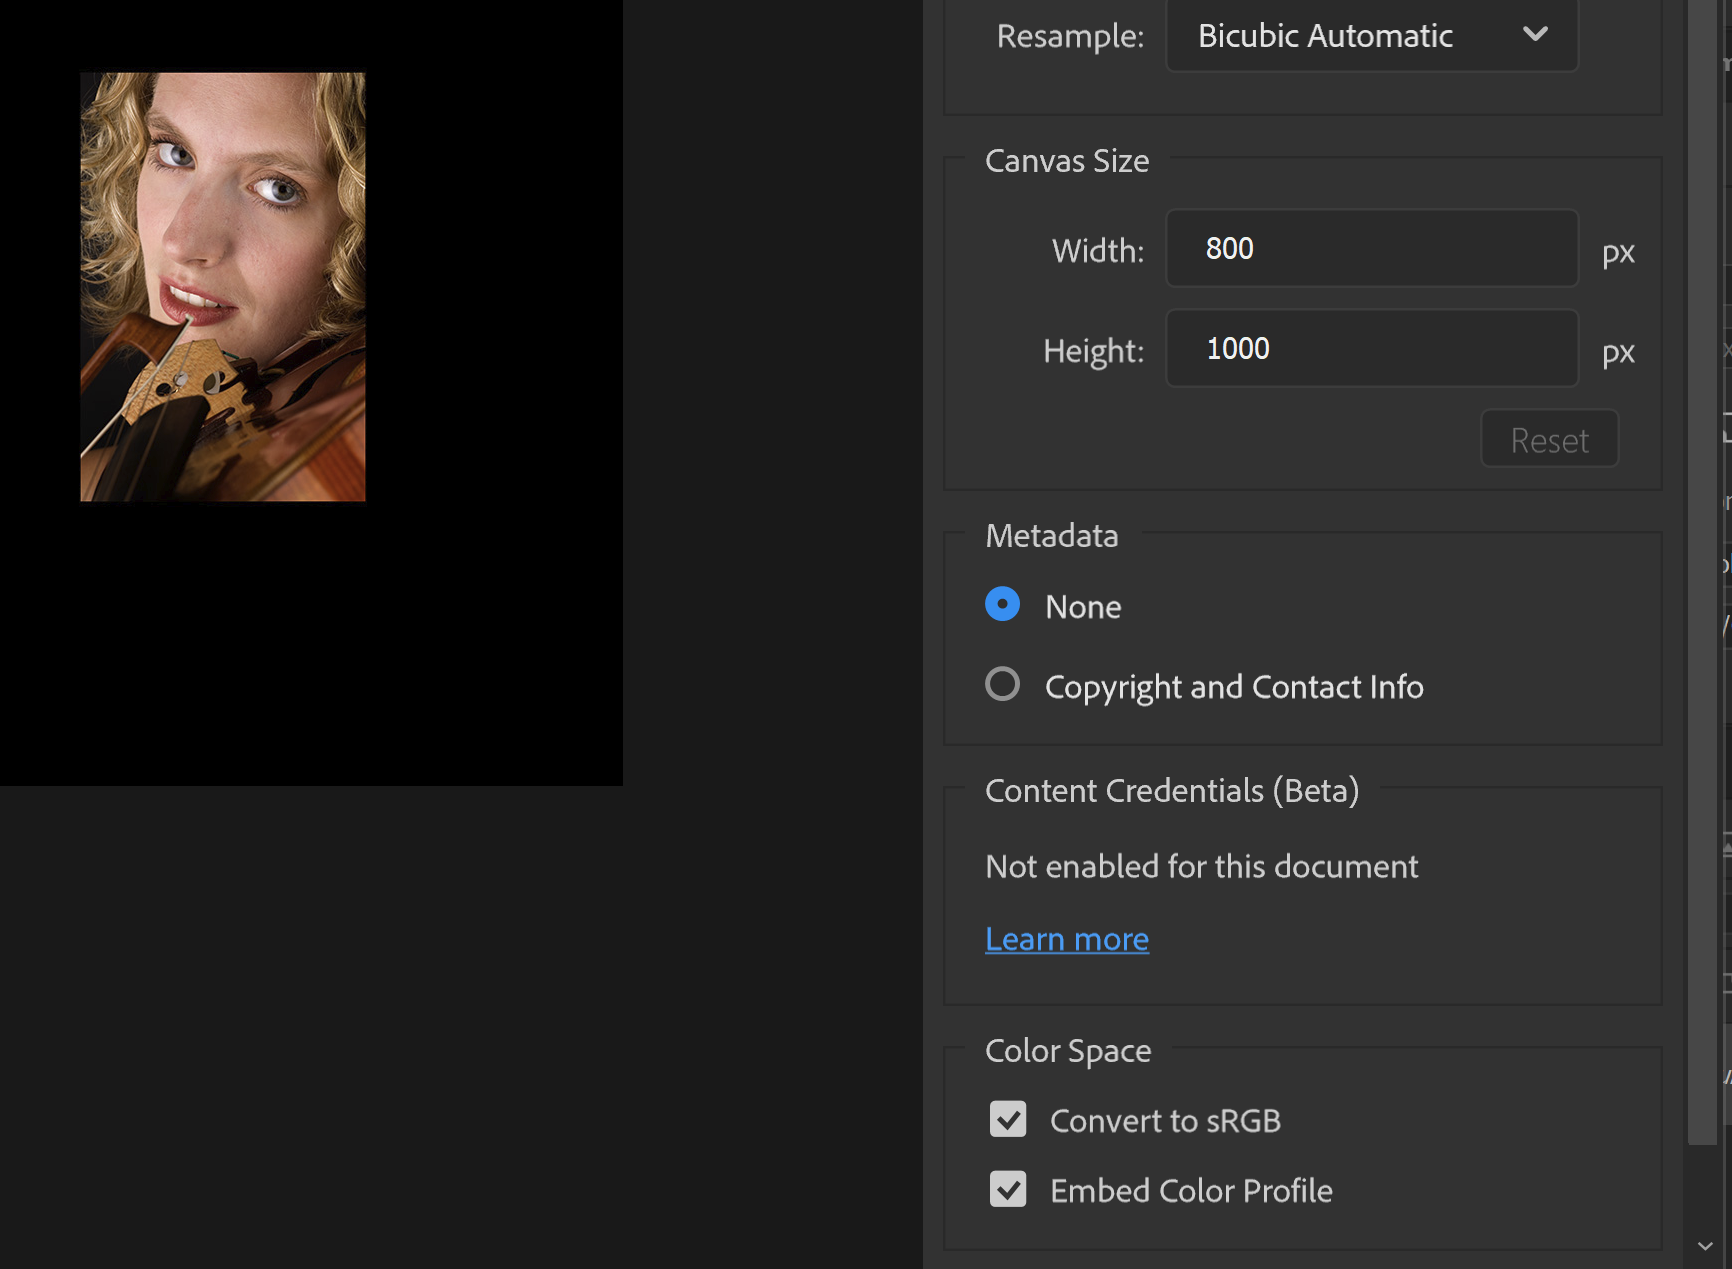The width and height of the screenshot is (1732, 1269).
Task: Click the Canvas Size Height field
Action: (1371, 348)
